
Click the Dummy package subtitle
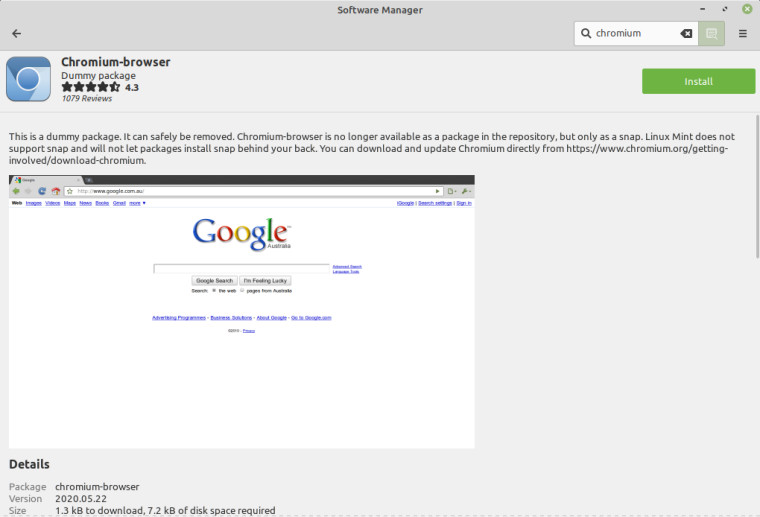tap(98, 76)
